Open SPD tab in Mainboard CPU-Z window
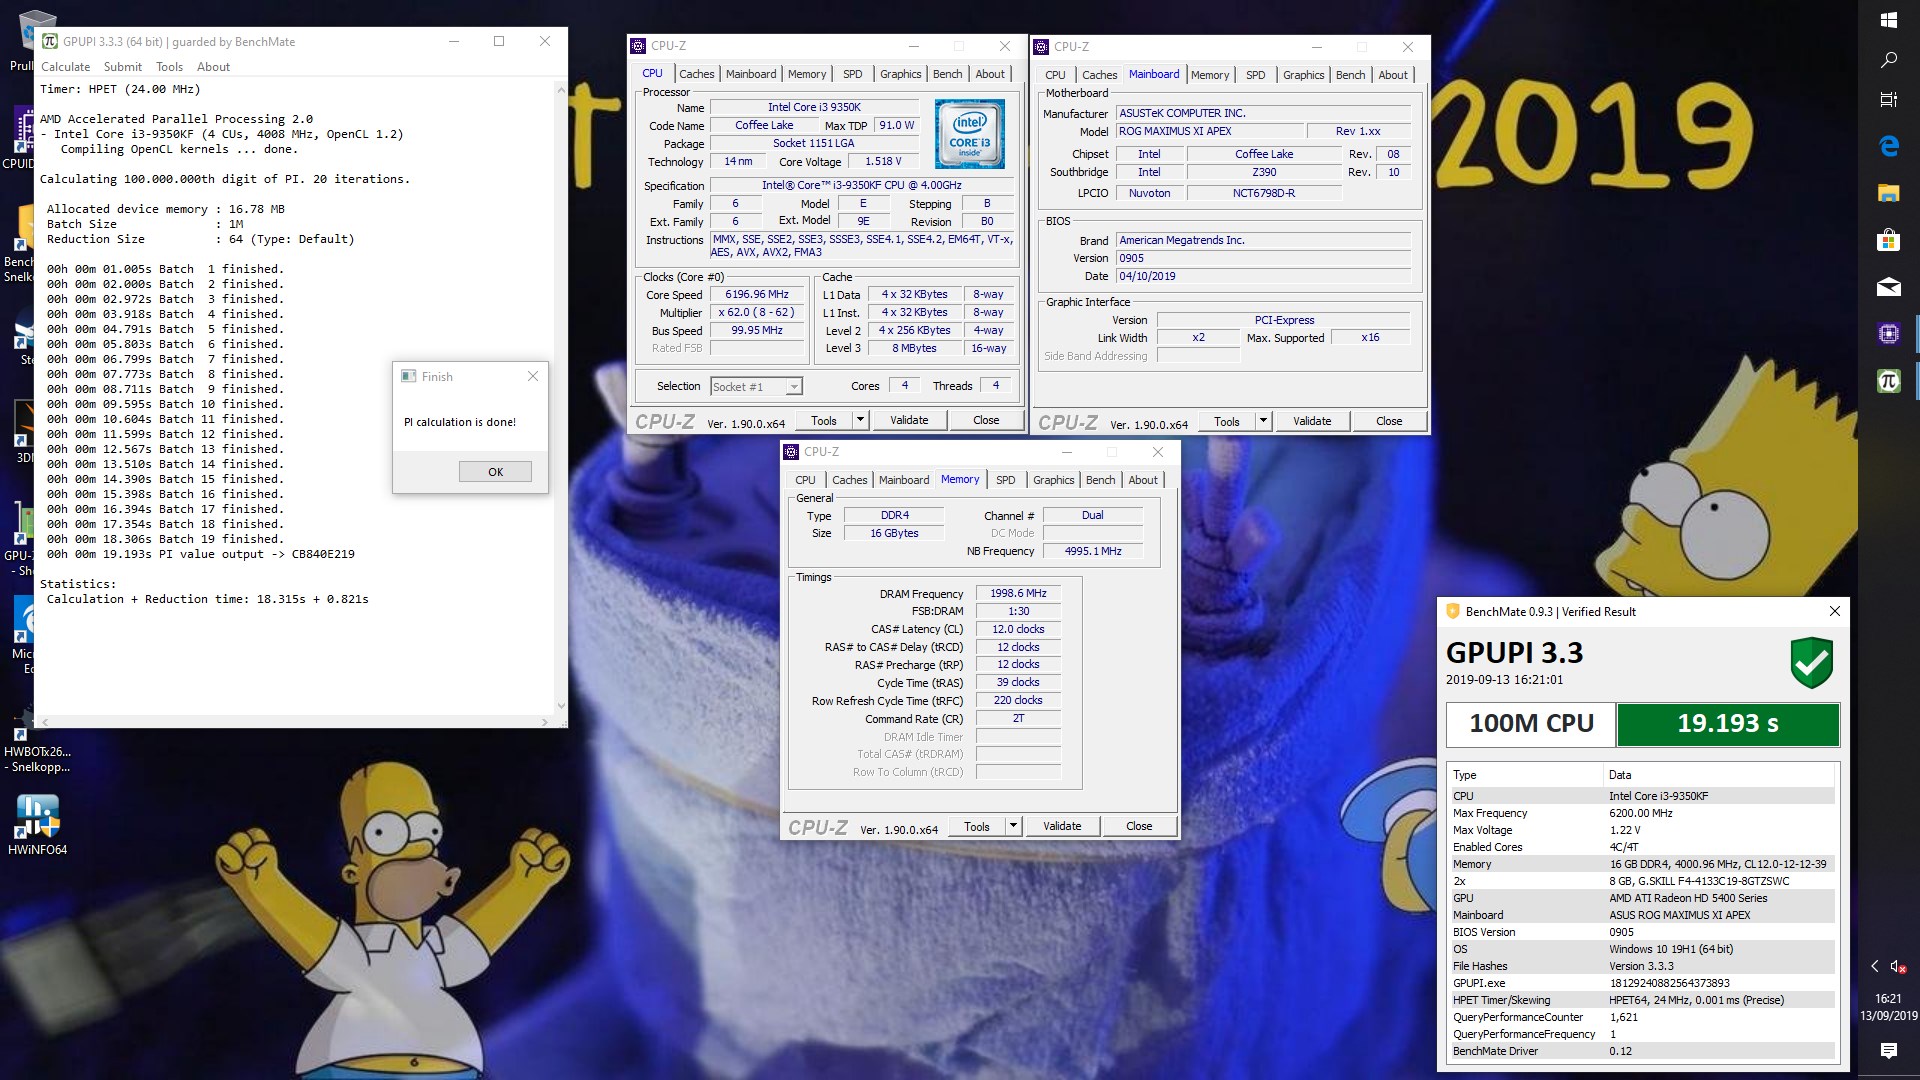 1255,75
